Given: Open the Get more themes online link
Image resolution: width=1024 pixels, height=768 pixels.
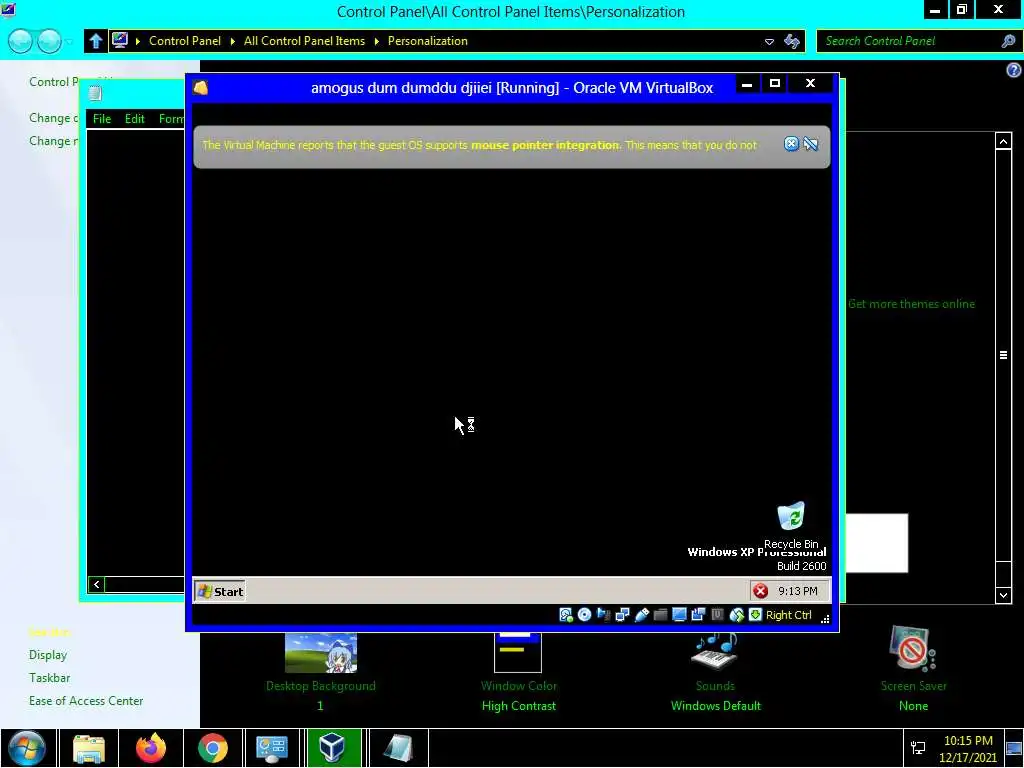Looking at the screenshot, I should point(911,304).
